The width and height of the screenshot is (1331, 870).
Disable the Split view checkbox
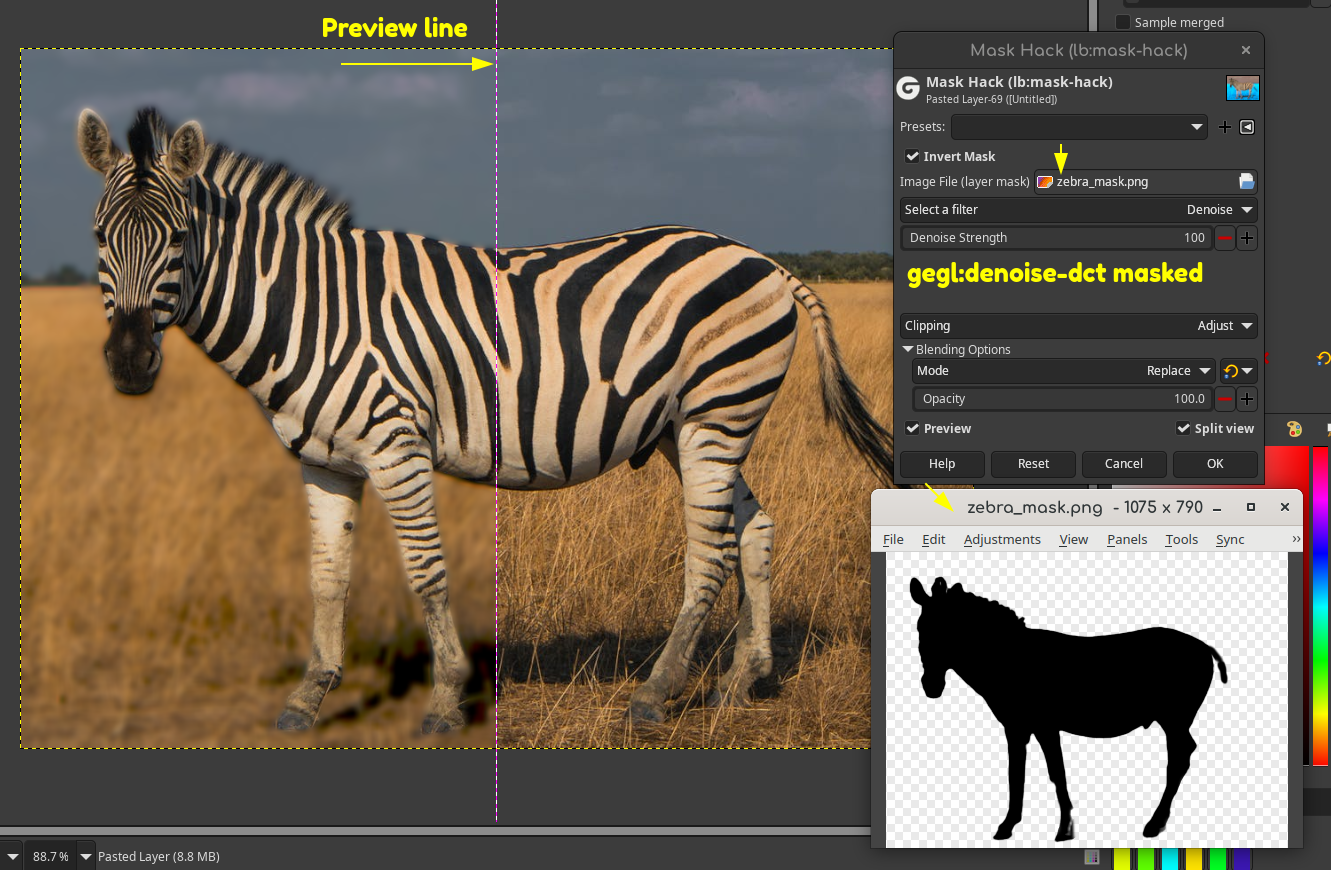tap(1184, 428)
